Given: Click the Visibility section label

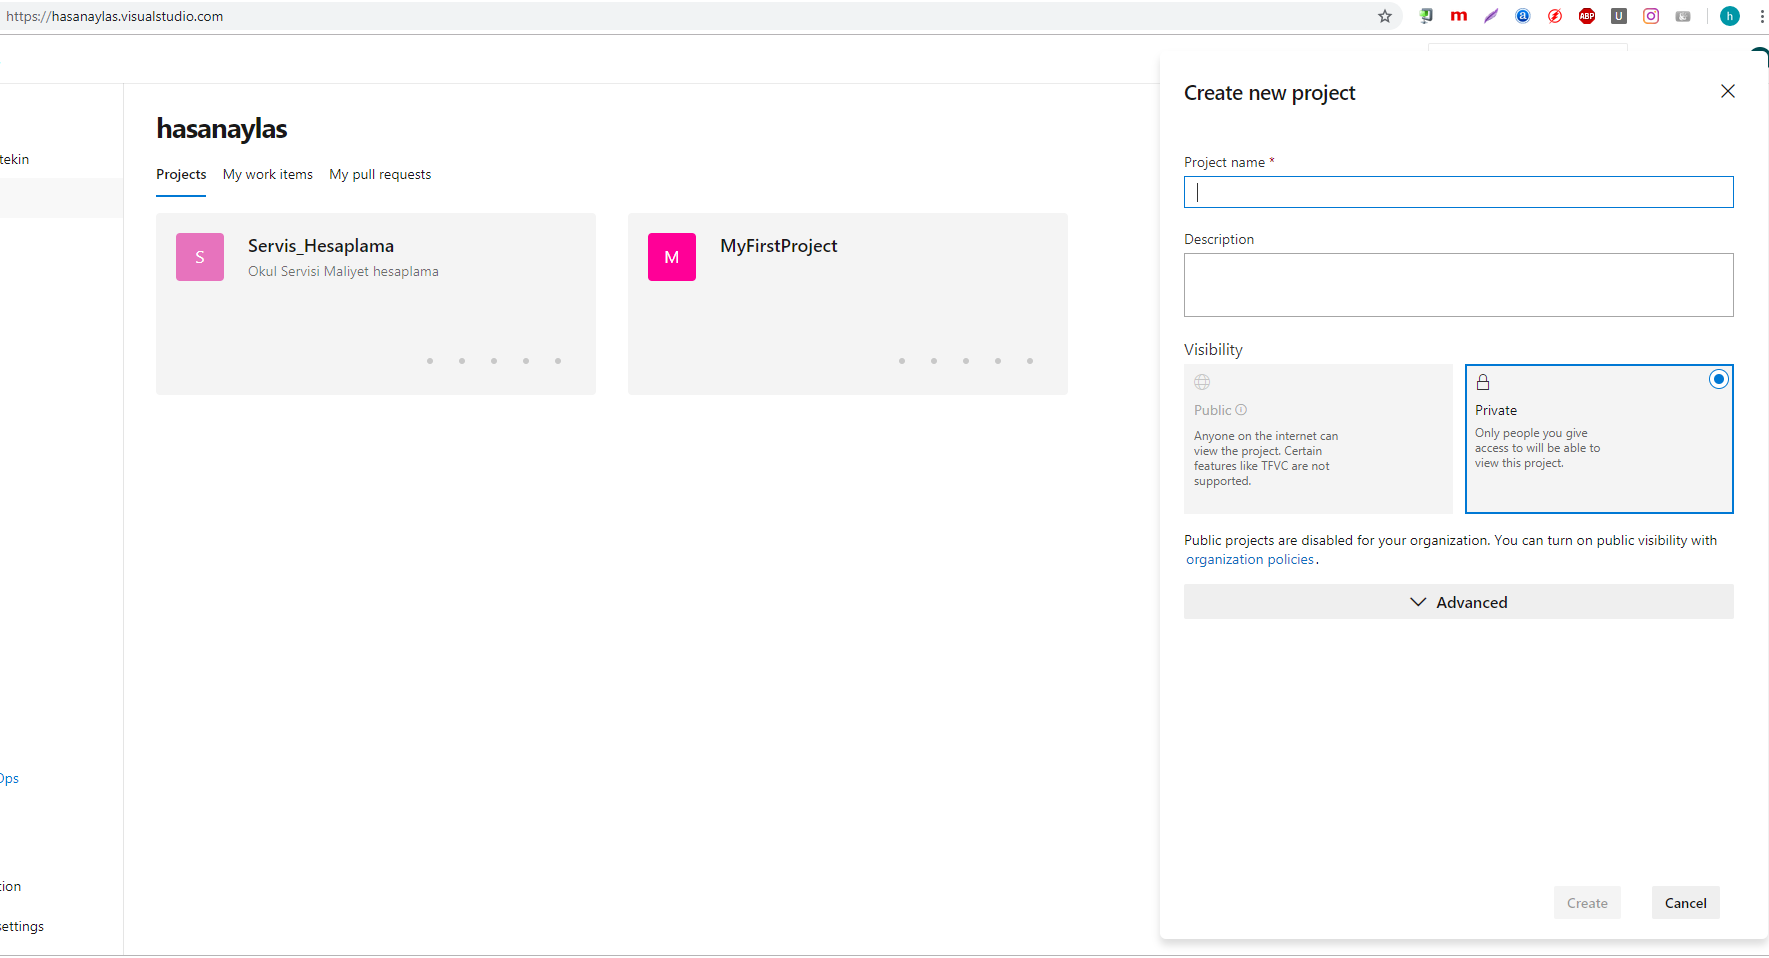Looking at the screenshot, I should [x=1213, y=350].
